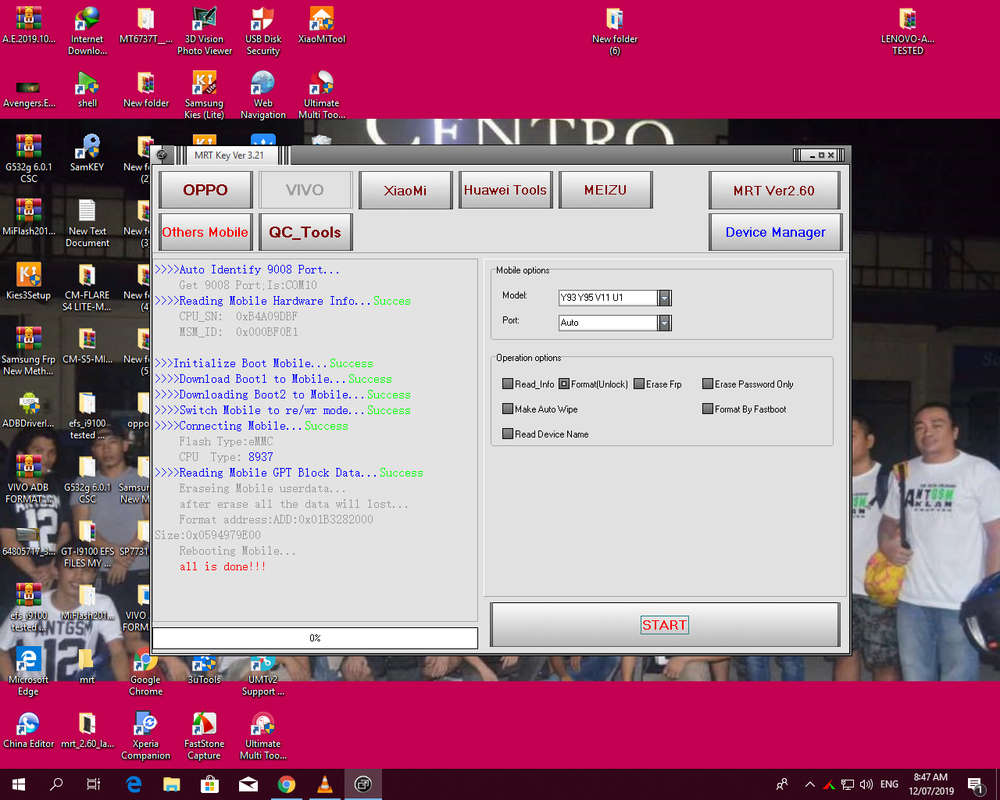Image resolution: width=1000 pixels, height=800 pixels.
Task: Open the taskbar clock showing 8:47 AM
Action: tap(931, 784)
